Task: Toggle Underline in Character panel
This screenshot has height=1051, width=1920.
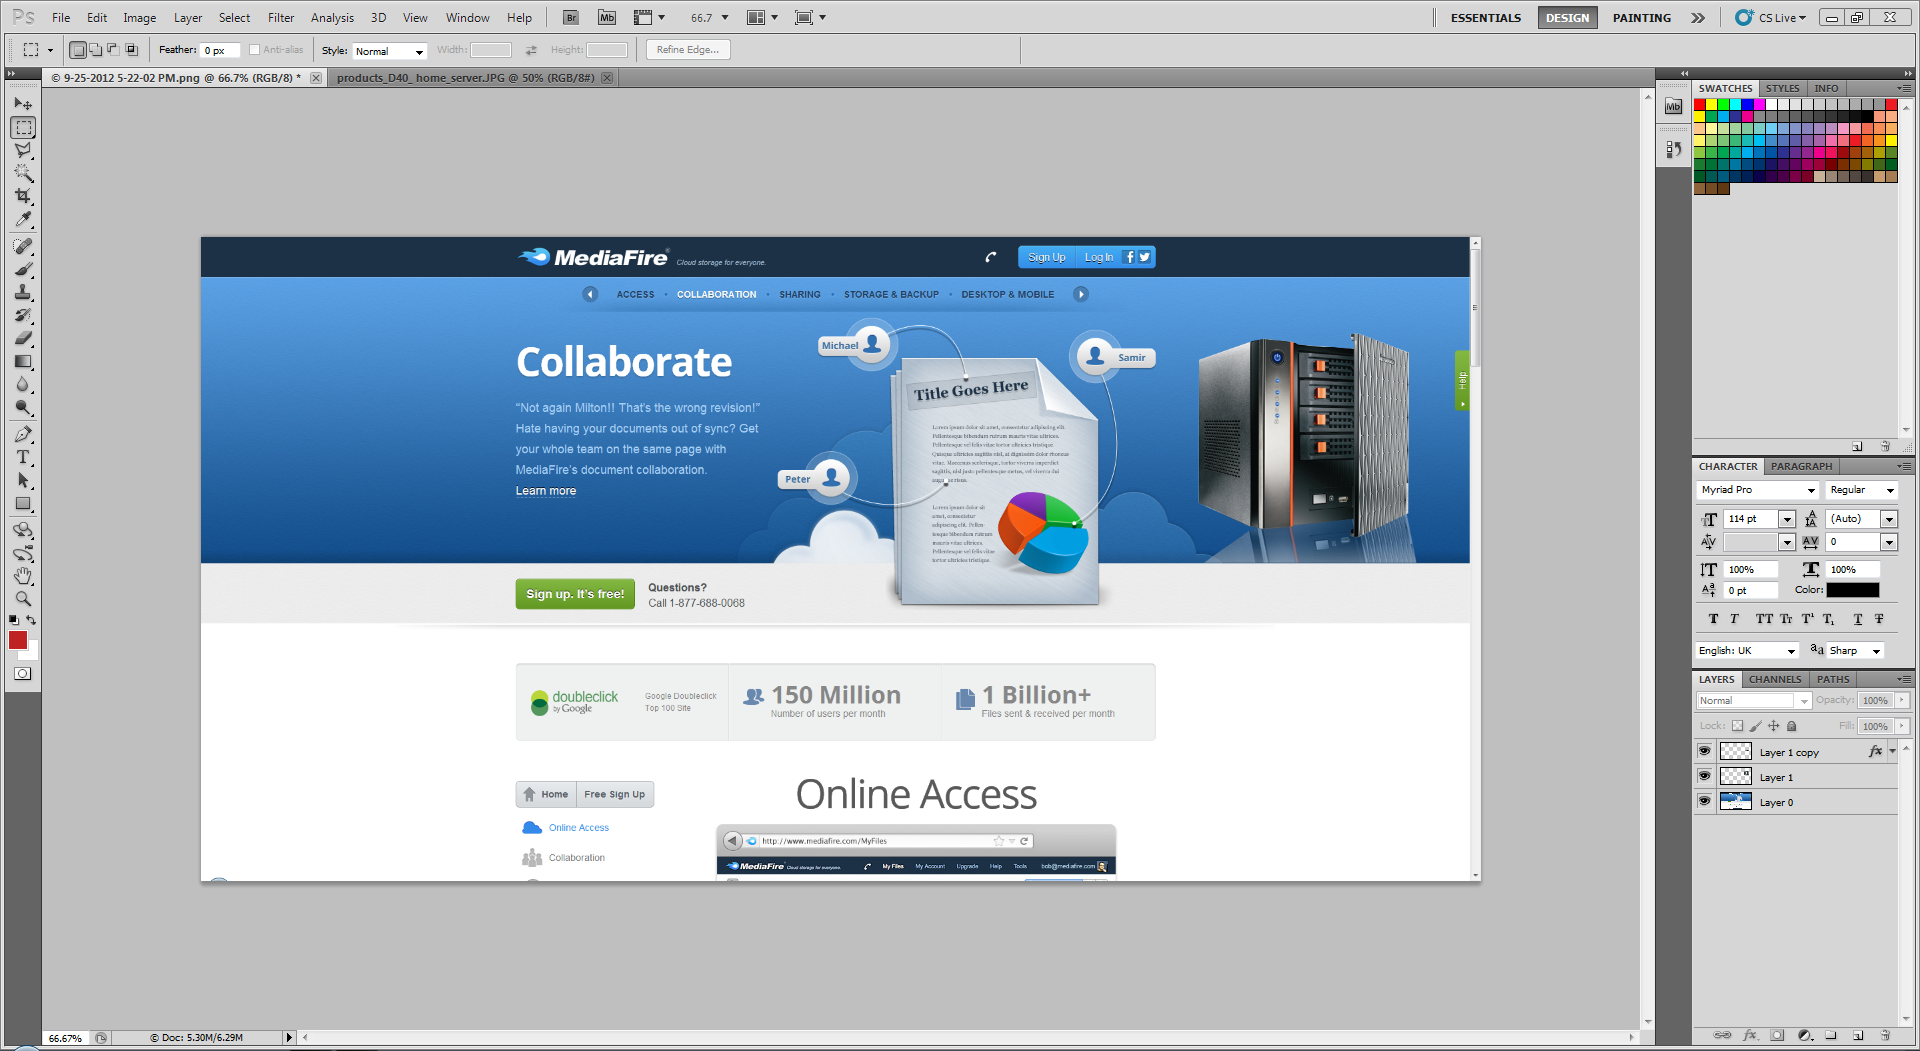Action: [1858, 619]
